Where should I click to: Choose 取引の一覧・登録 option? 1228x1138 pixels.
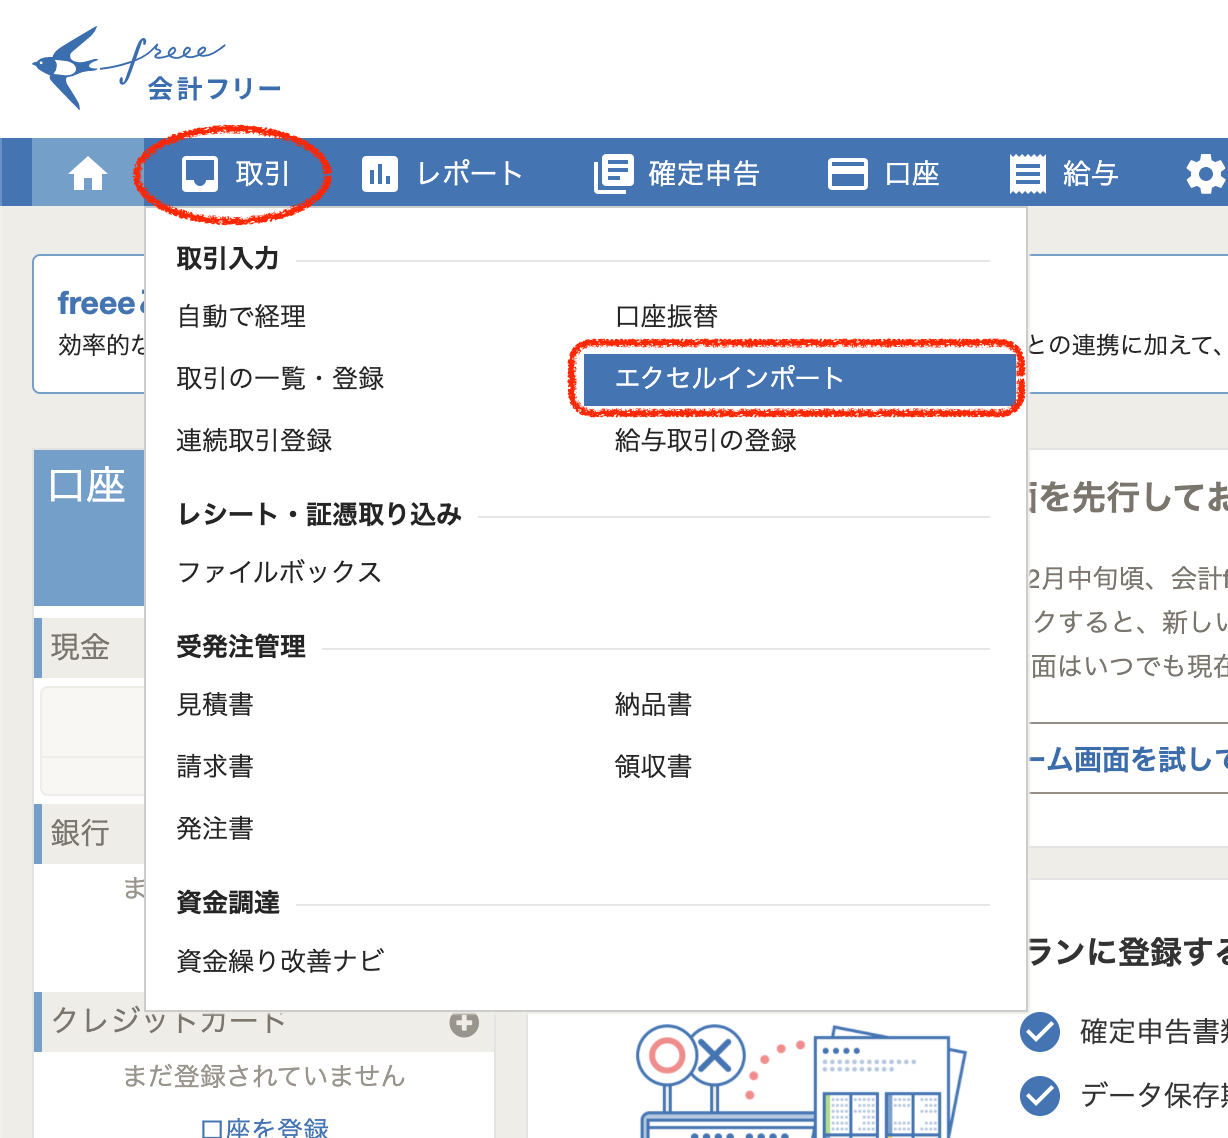(x=280, y=379)
